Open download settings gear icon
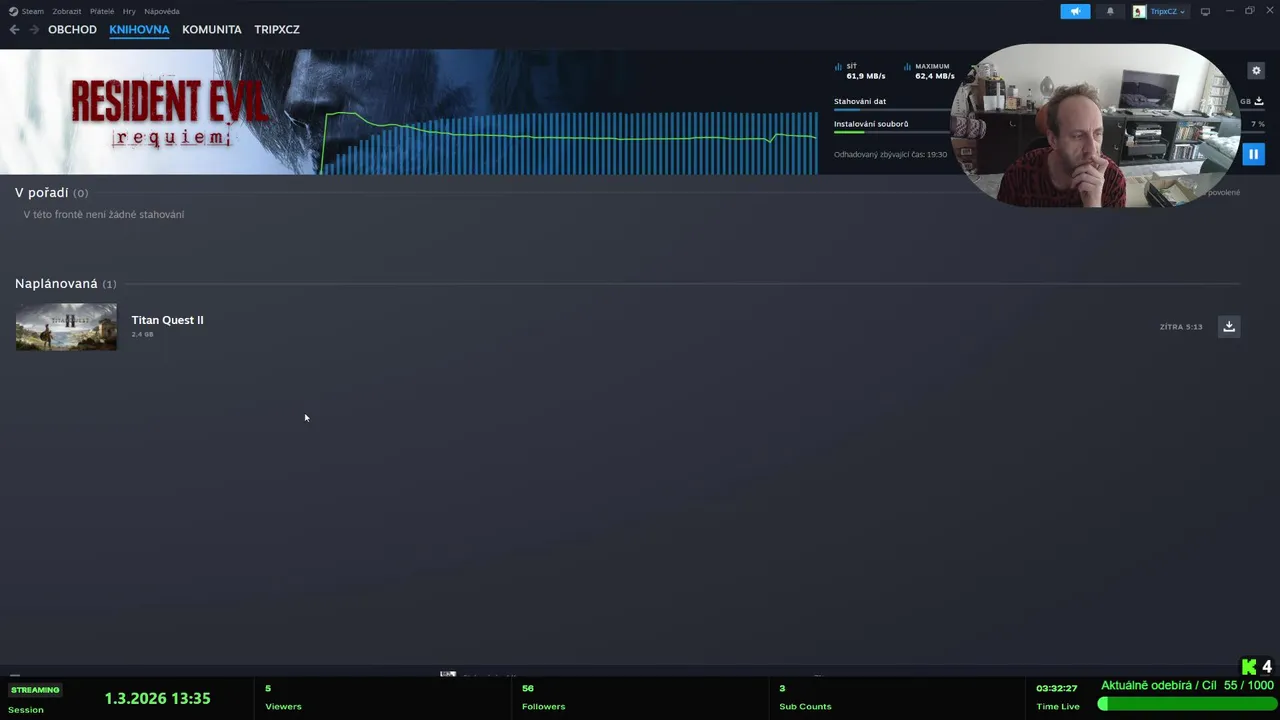Screen dimensions: 1280x720 [x=1256, y=71]
